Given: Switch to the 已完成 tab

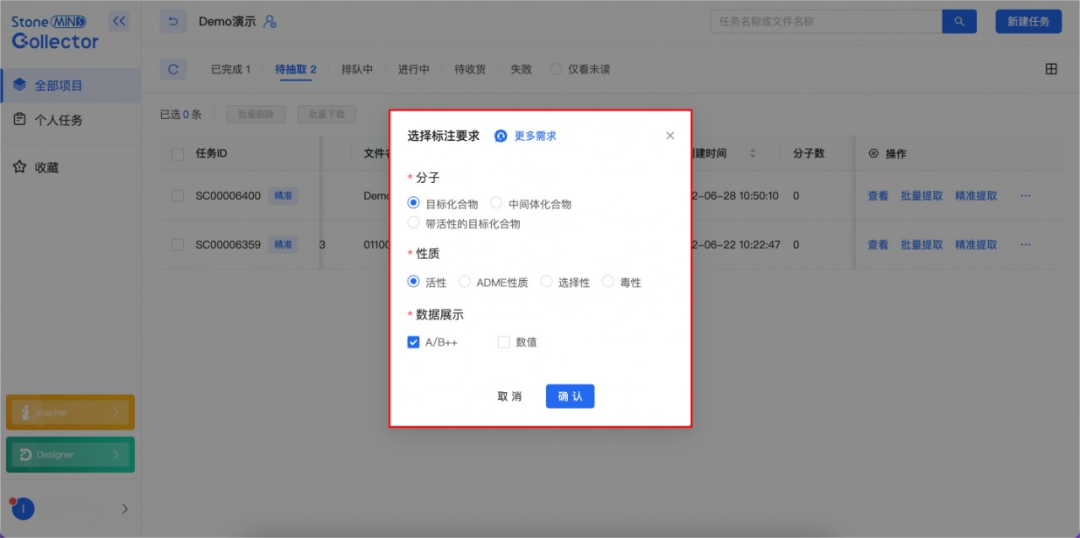Looking at the screenshot, I should (x=230, y=69).
